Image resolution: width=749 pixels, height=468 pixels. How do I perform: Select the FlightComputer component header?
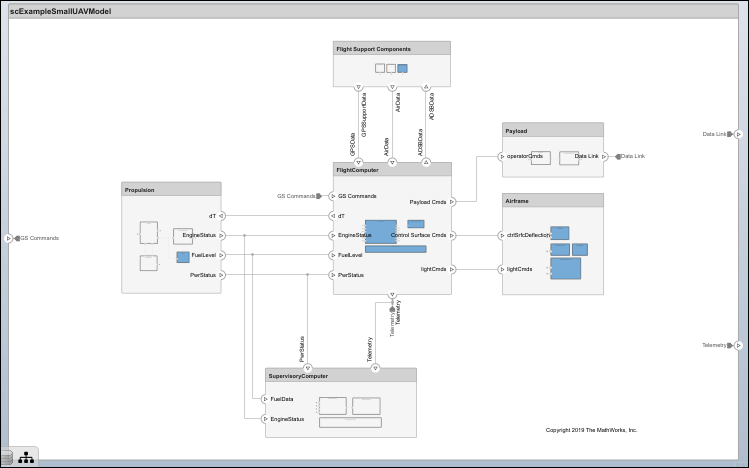click(x=392, y=170)
